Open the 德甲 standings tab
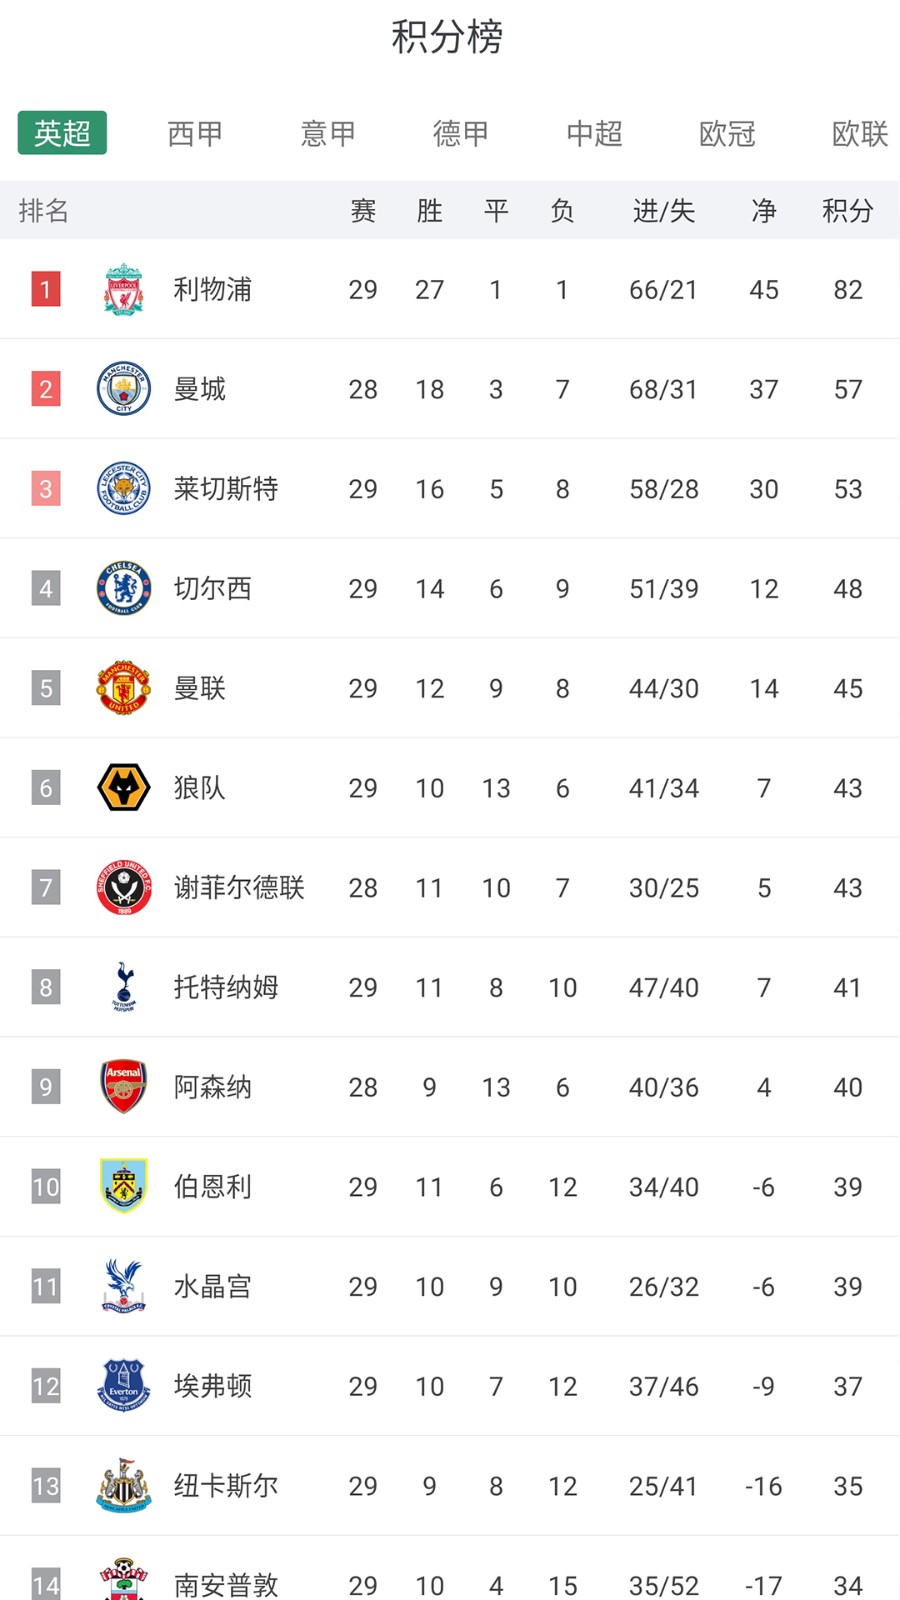The width and height of the screenshot is (900, 1600). pos(461,133)
